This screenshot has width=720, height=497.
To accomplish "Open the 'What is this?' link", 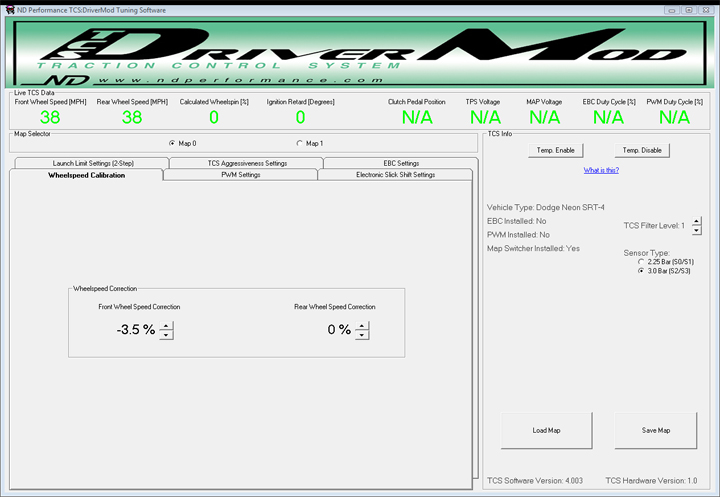I will pos(601,170).
